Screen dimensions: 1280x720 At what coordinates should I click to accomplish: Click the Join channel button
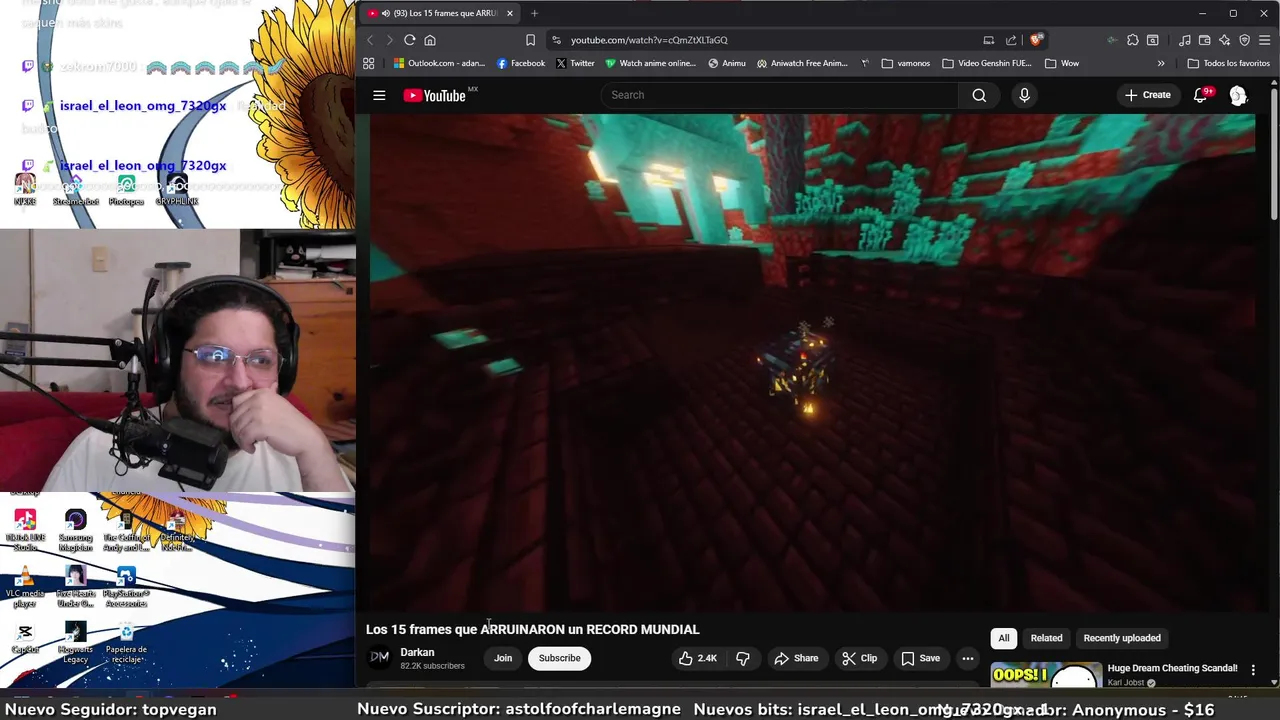coord(503,658)
